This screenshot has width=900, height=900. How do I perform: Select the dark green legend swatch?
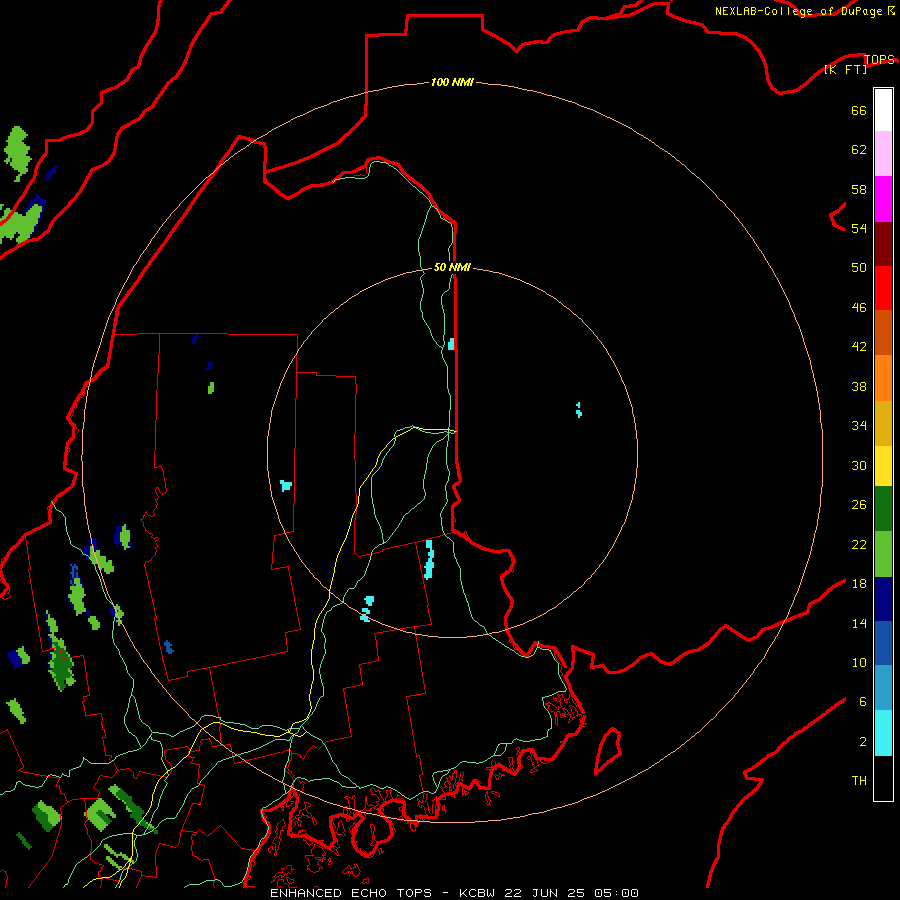tap(883, 509)
